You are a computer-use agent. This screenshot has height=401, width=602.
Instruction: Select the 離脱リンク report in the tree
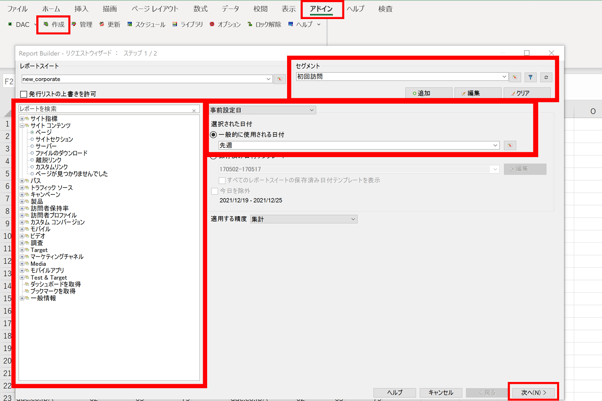coord(48,160)
